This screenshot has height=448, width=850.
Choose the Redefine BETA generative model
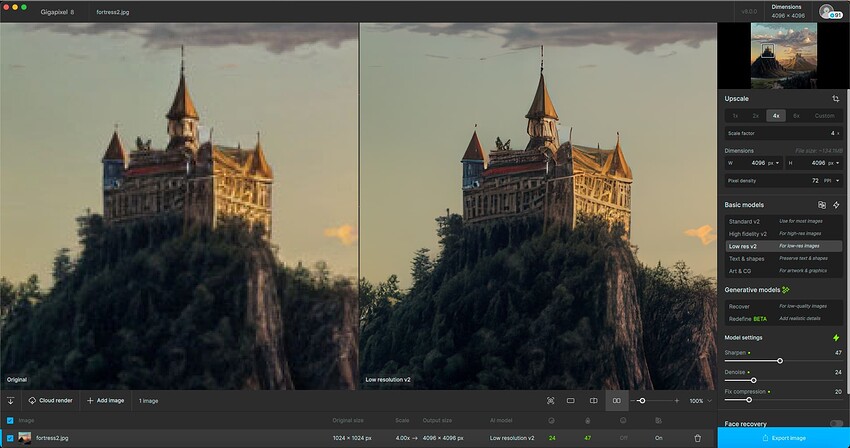784,319
